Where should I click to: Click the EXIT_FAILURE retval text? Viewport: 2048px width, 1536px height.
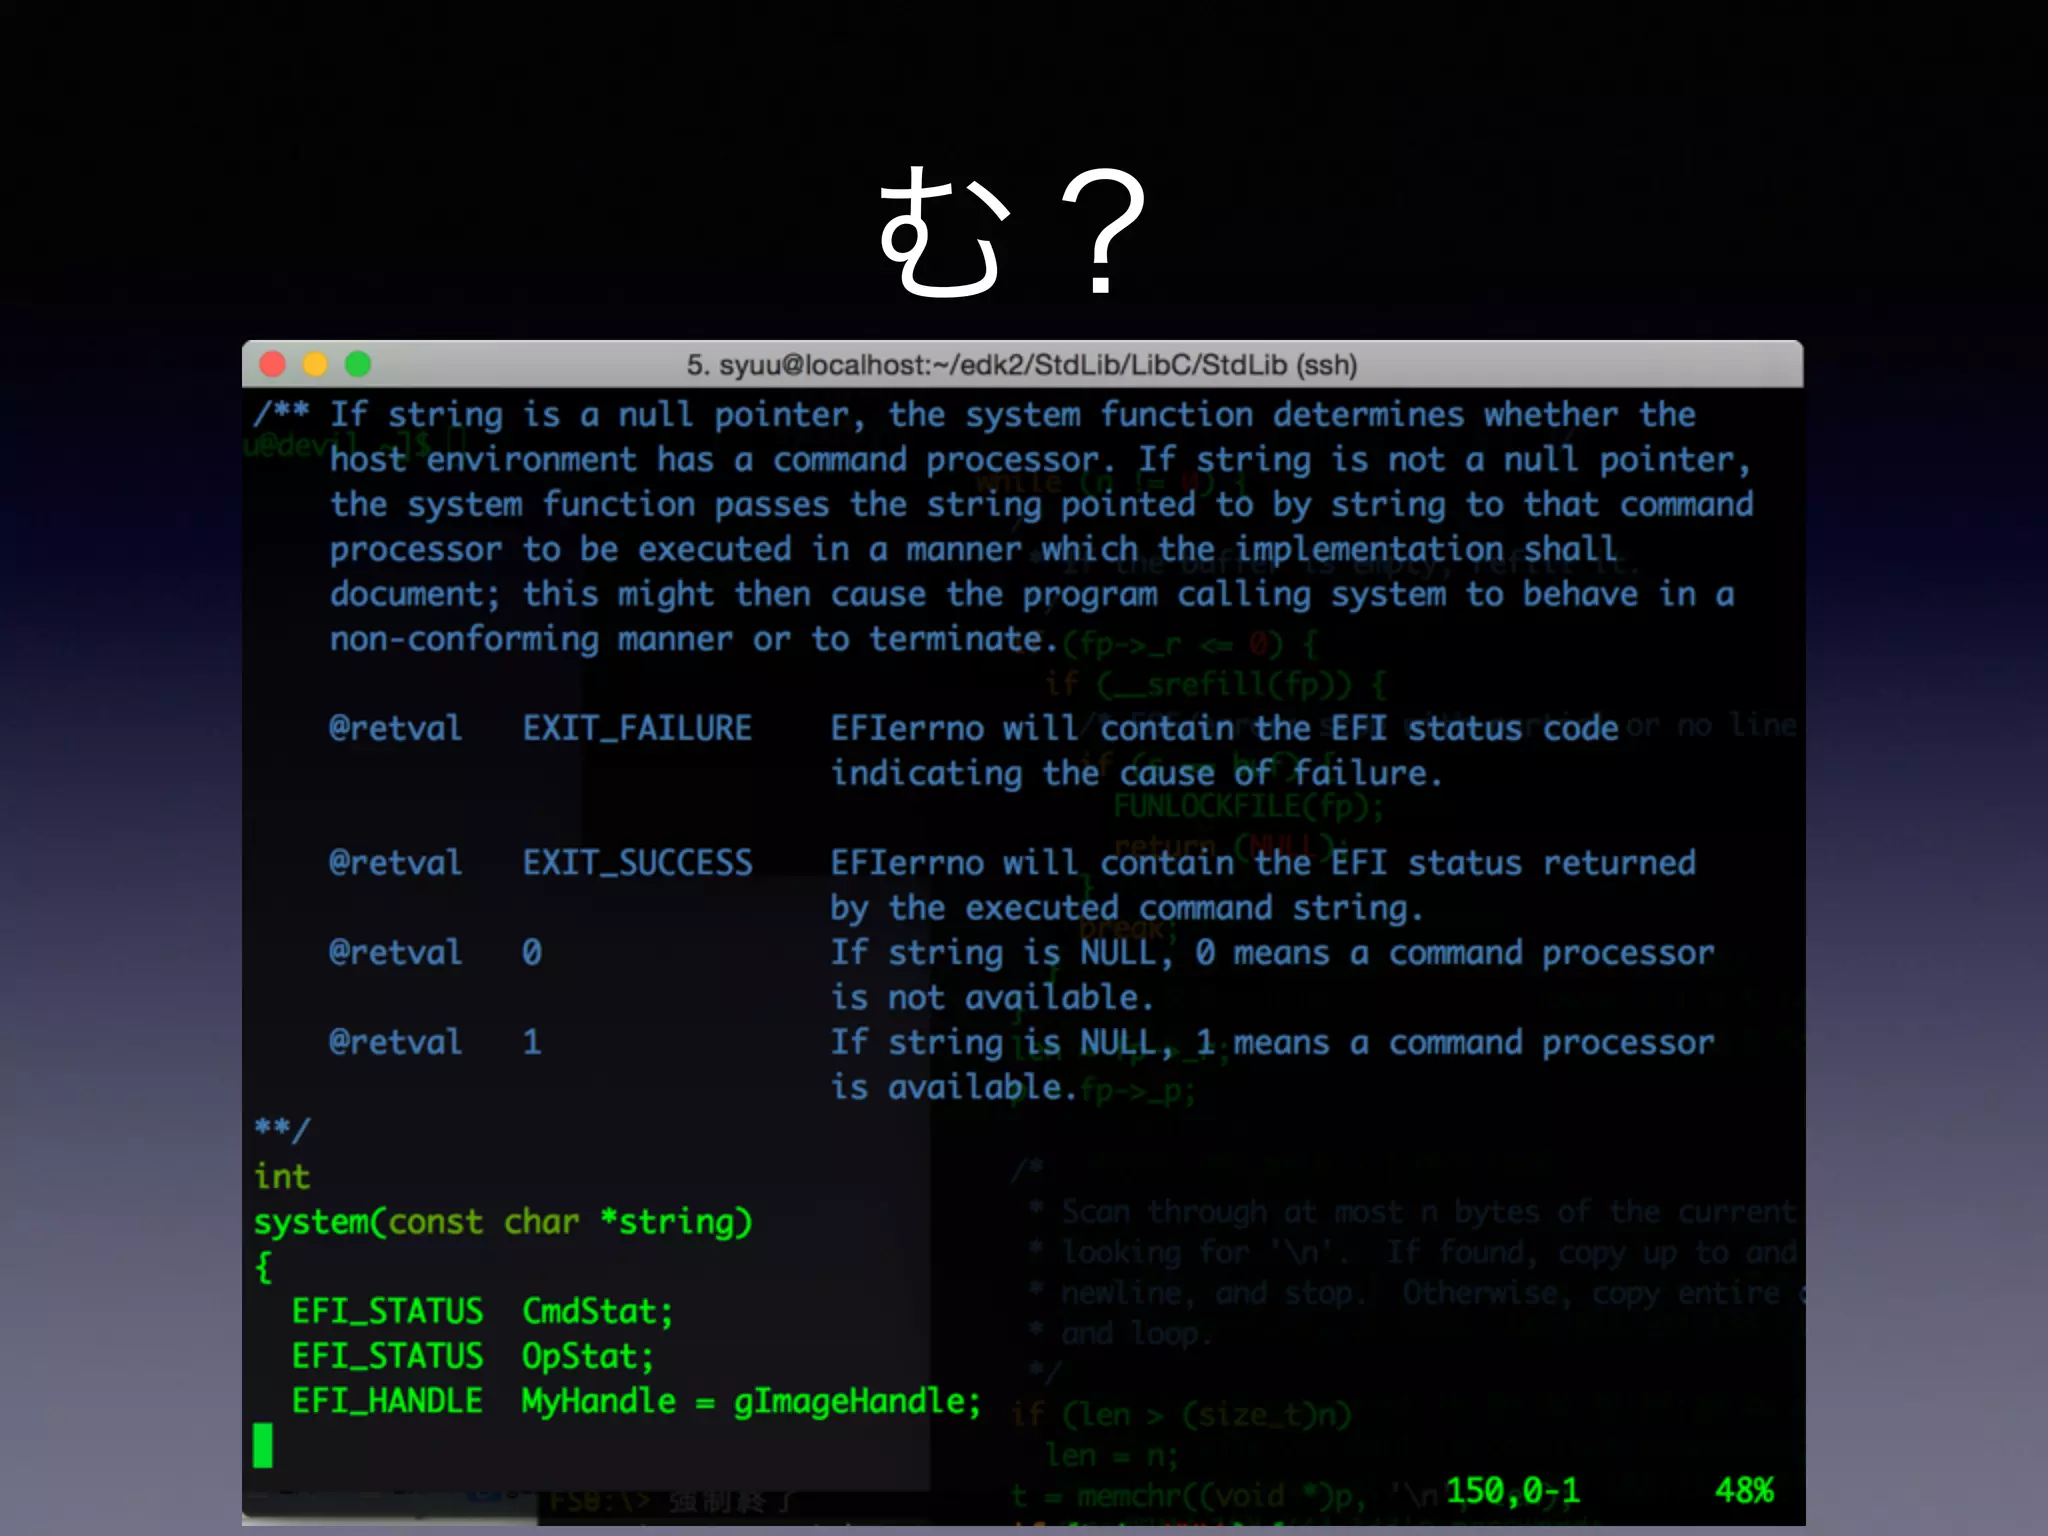[637, 728]
